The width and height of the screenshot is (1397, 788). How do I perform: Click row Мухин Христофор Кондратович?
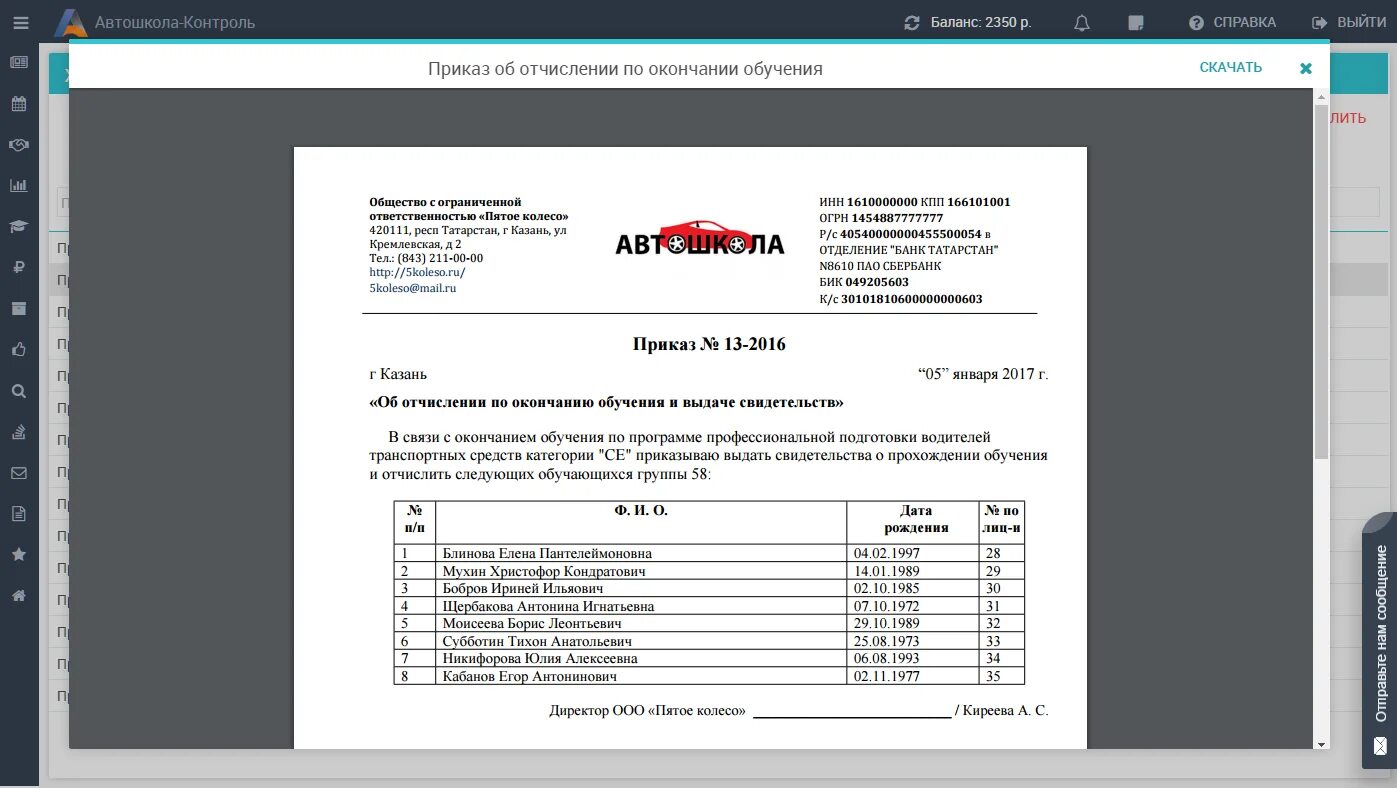pyautogui.click(x=709, y=571)
